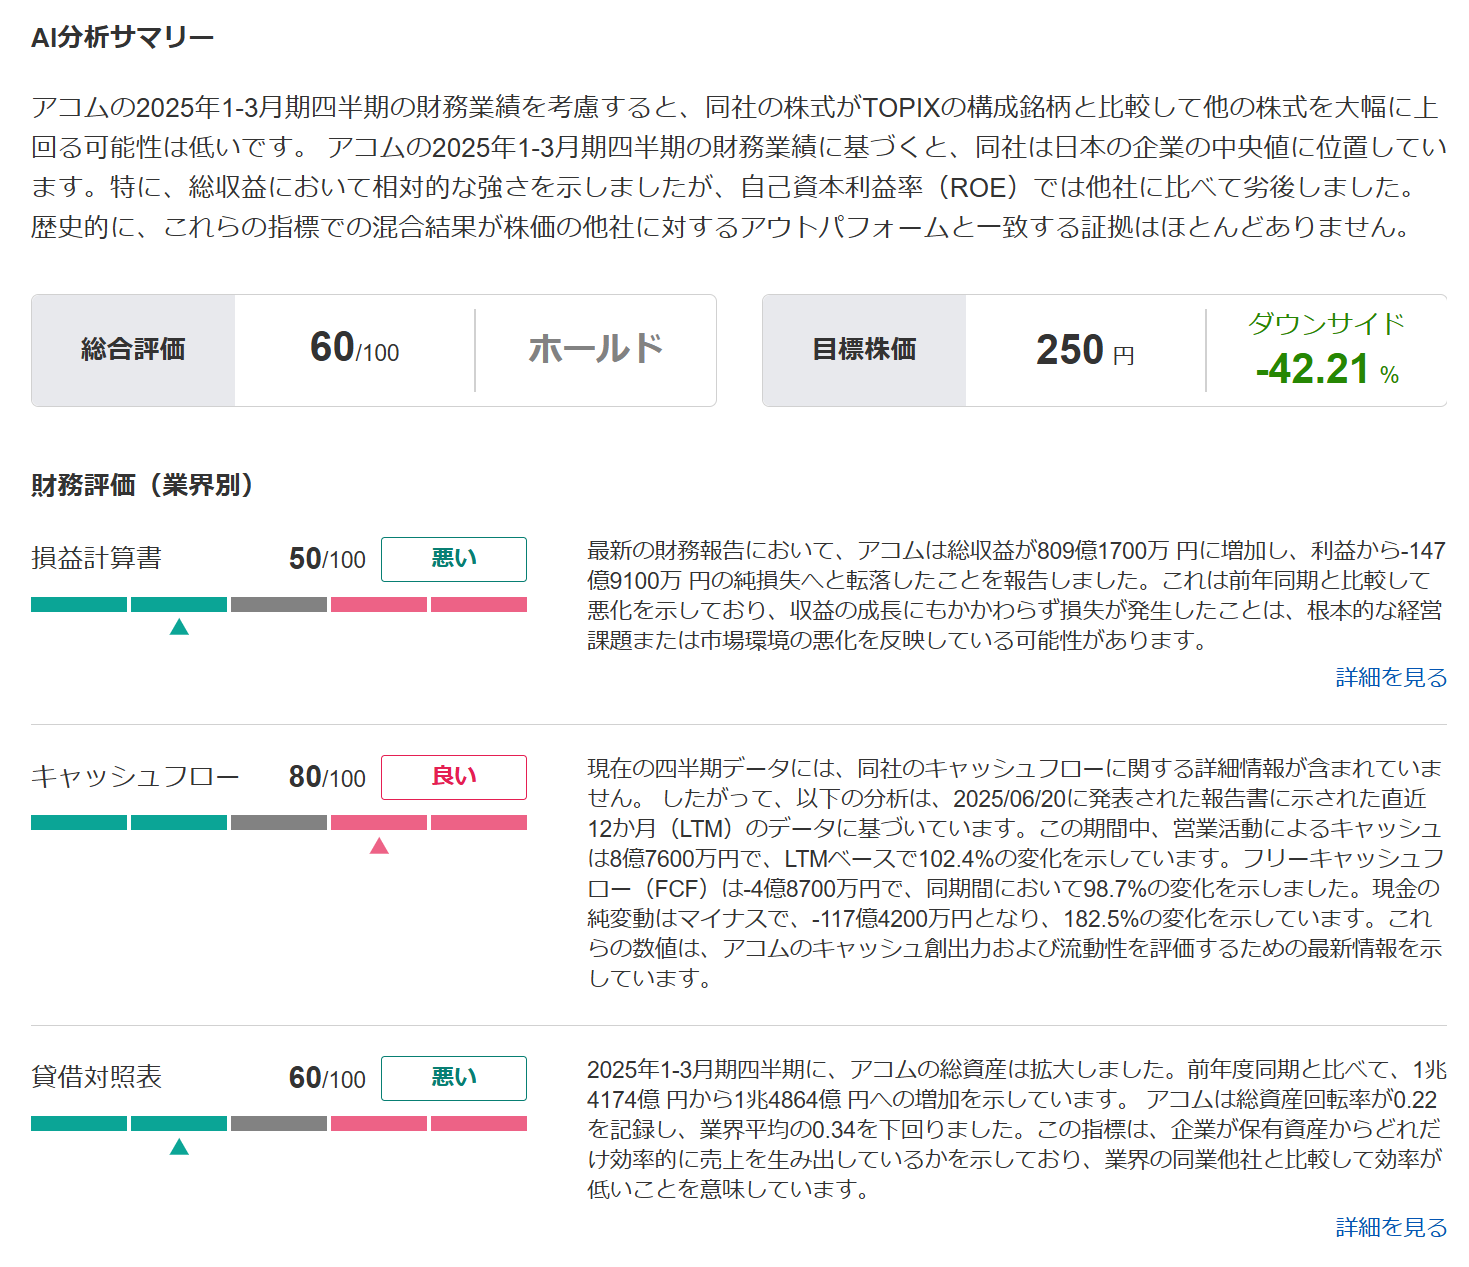The height and width of the screenshot is (1267, 1469).
Task: Click the 貸借対照表 rating bar
Action: [279, 1123]
